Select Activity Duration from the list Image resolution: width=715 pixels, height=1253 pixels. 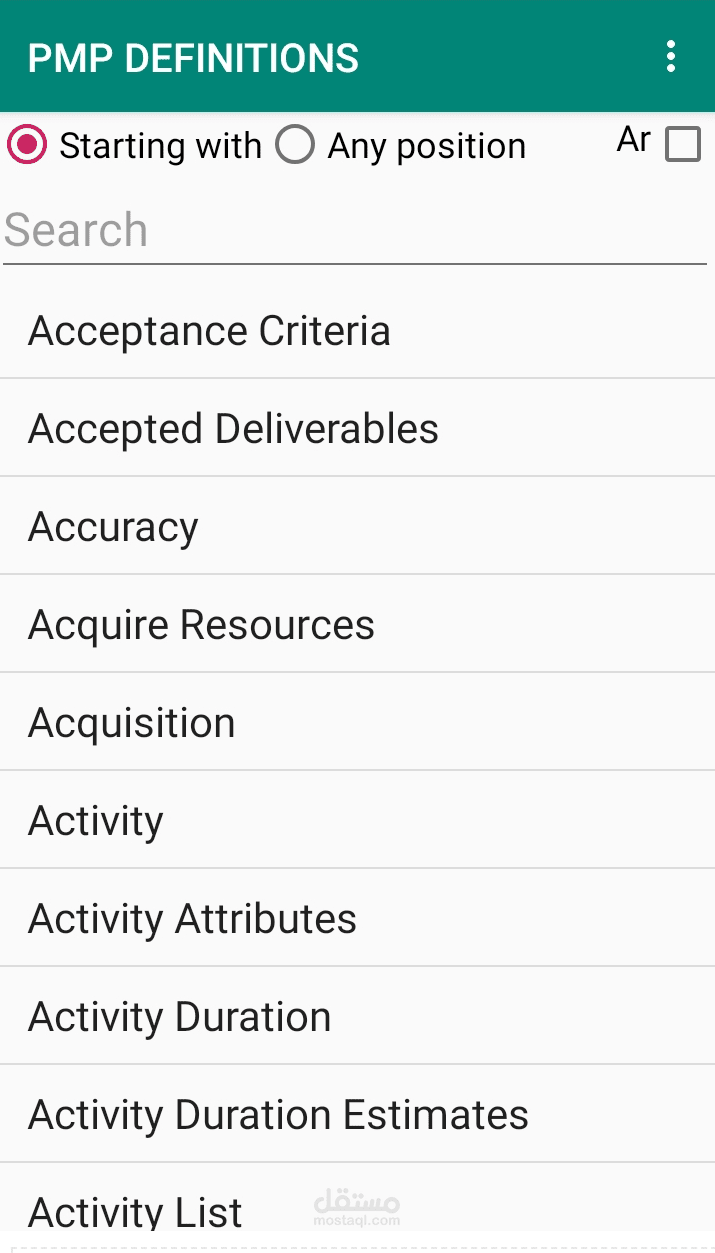pos(180,1016)
